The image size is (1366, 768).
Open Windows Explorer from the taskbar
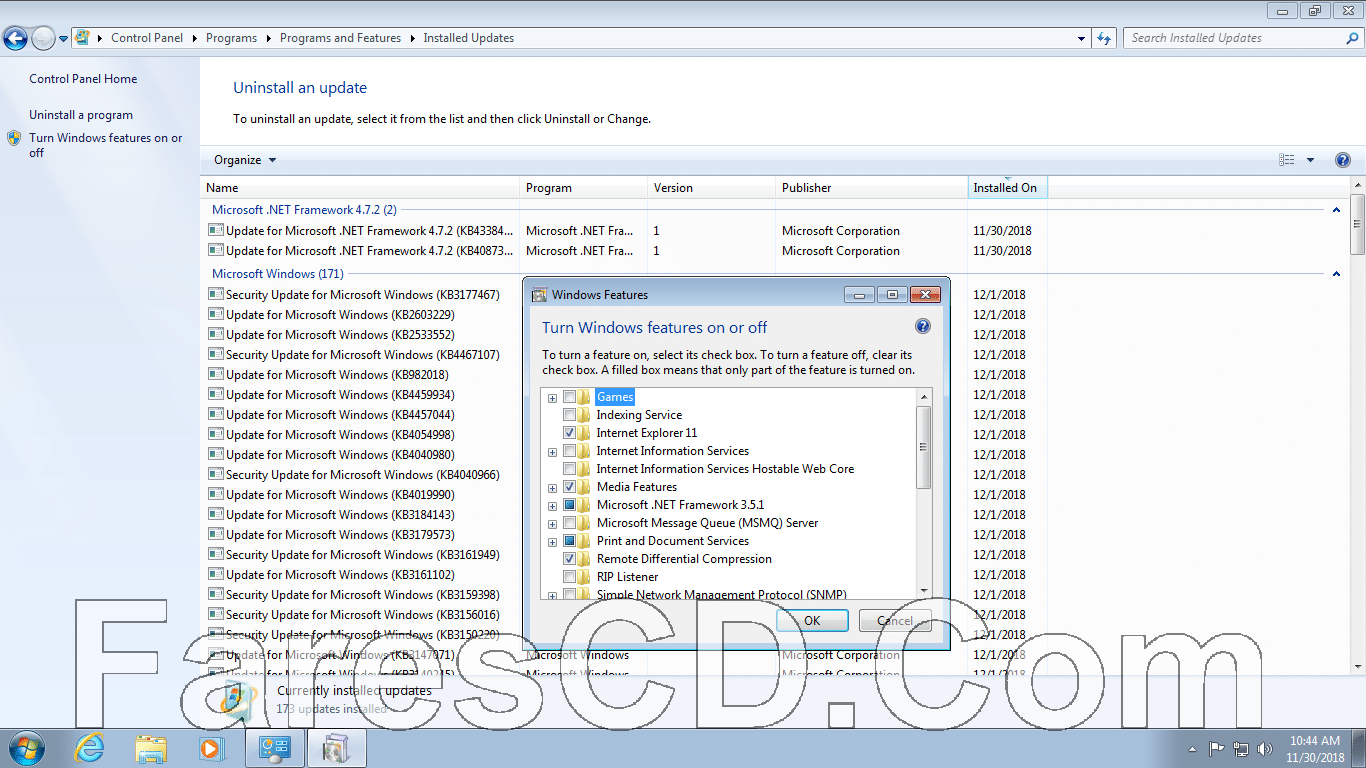tap(151, 747)
